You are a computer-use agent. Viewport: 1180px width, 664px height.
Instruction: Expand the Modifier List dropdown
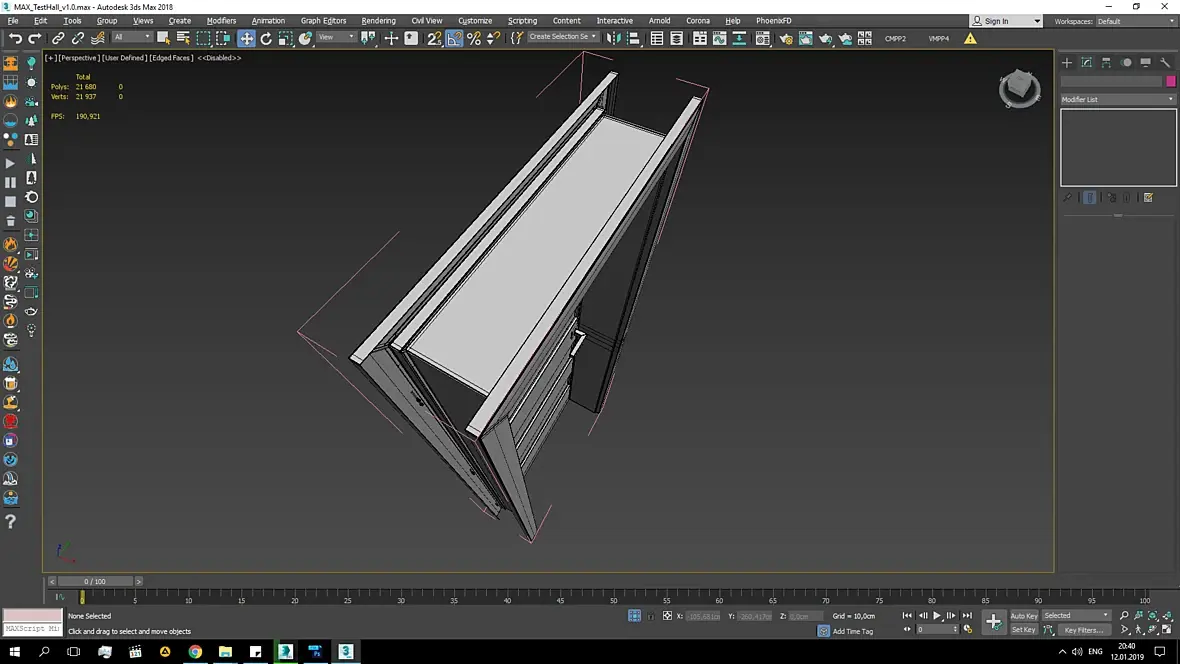[x=1118, y=99]
